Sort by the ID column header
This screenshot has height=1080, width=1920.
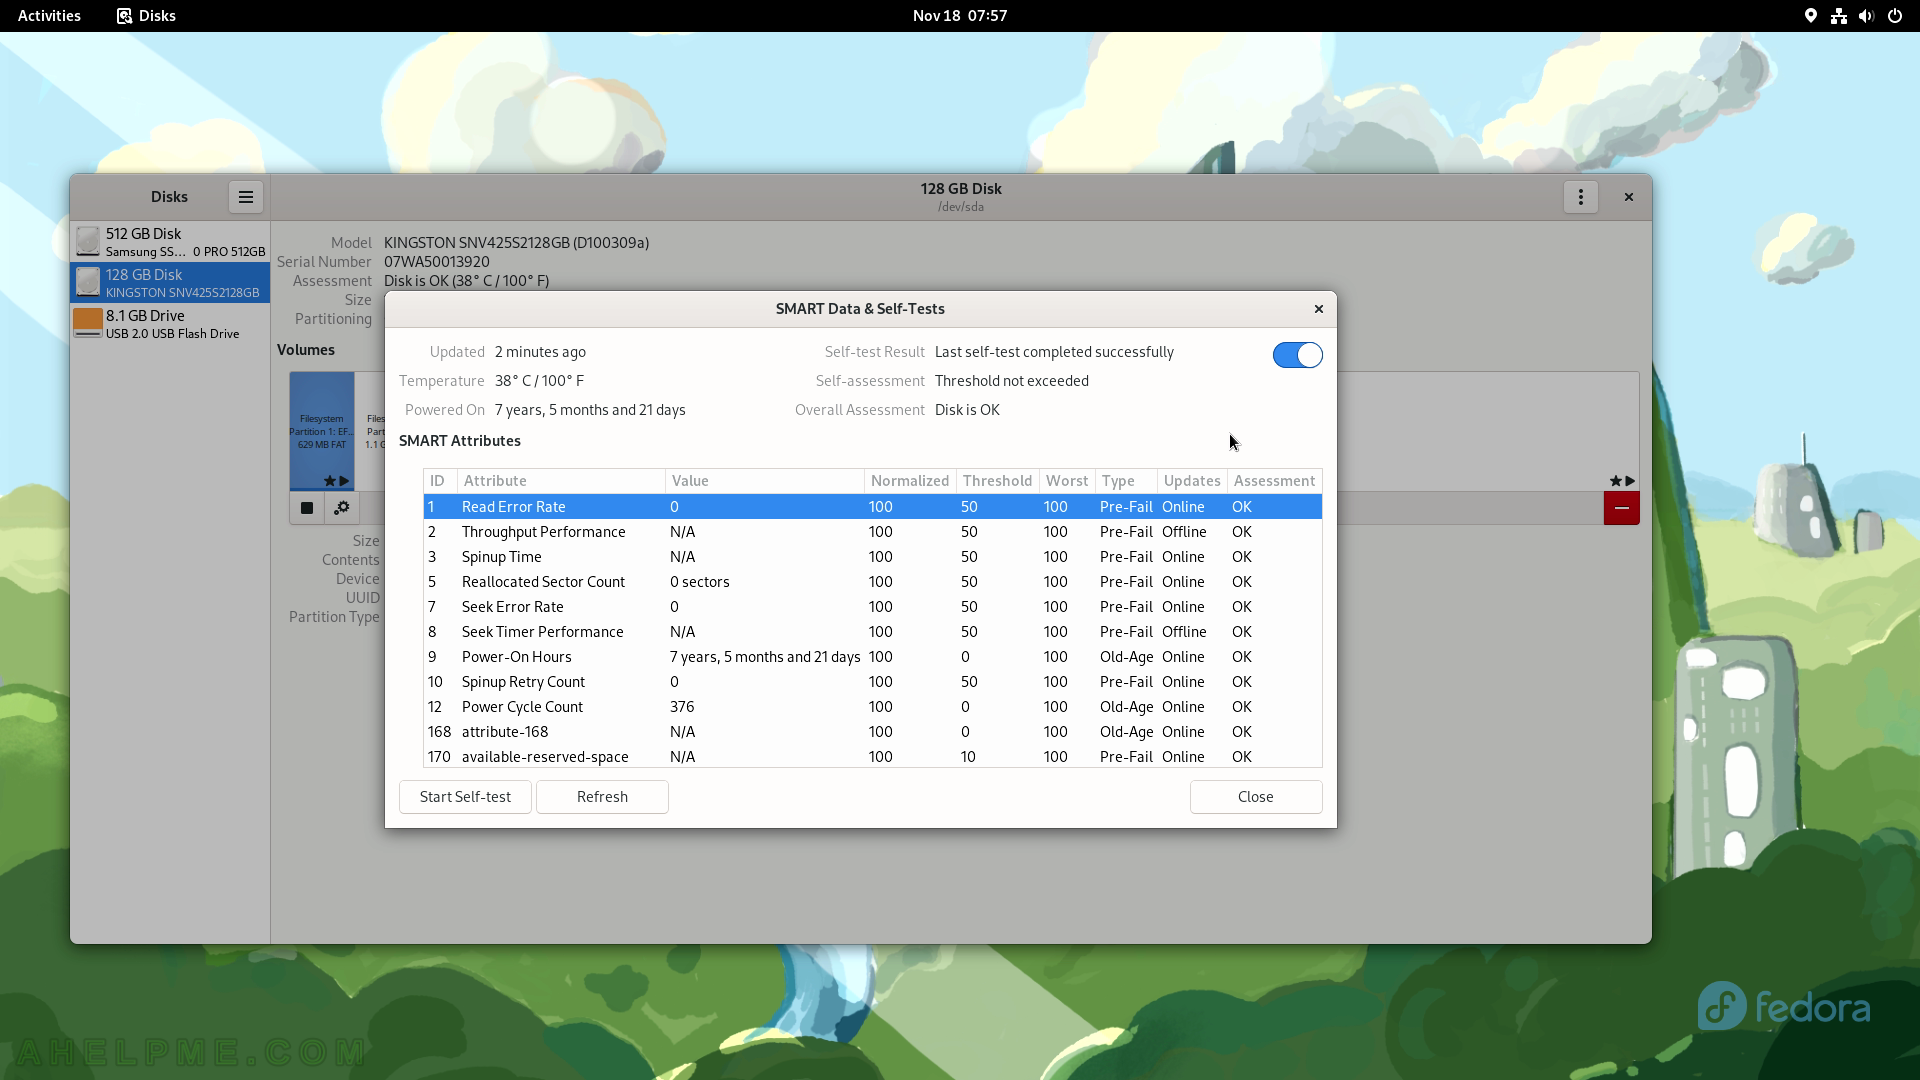coord(440,481)
